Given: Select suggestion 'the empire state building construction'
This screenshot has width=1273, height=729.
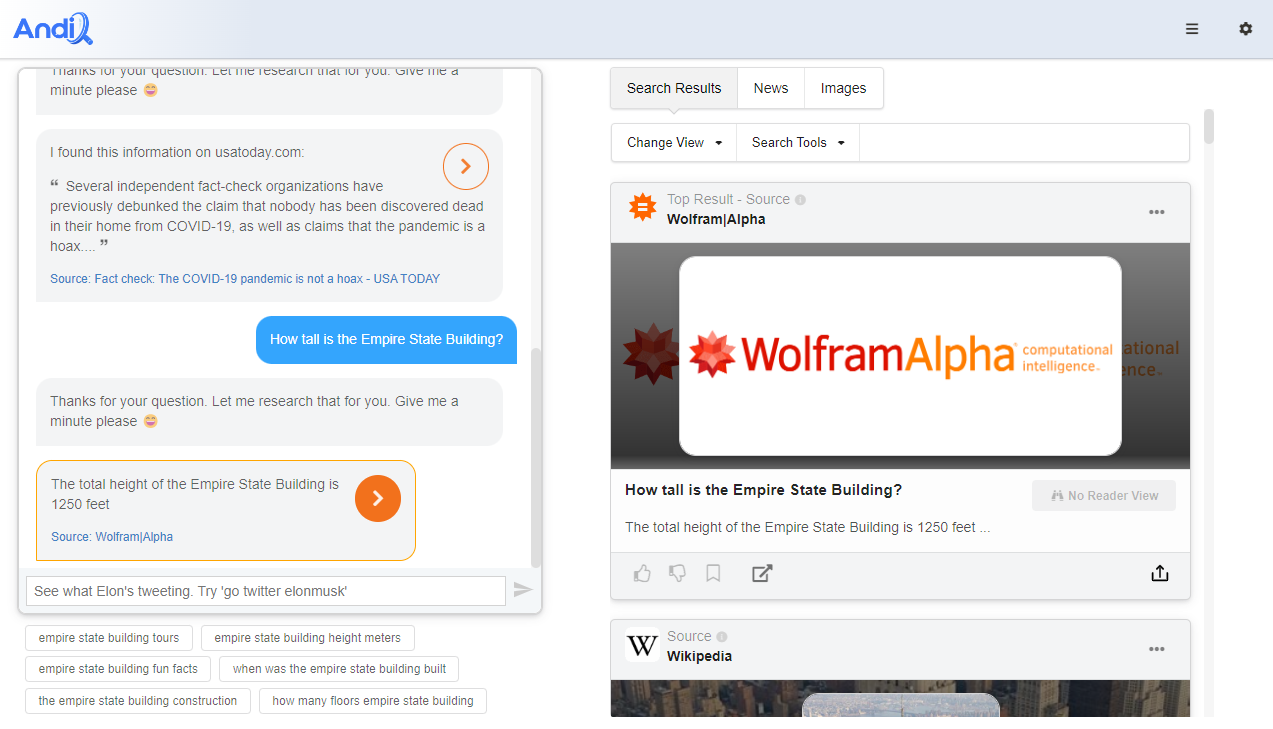Looking at the screenshot, I should (x=138, y=701).
